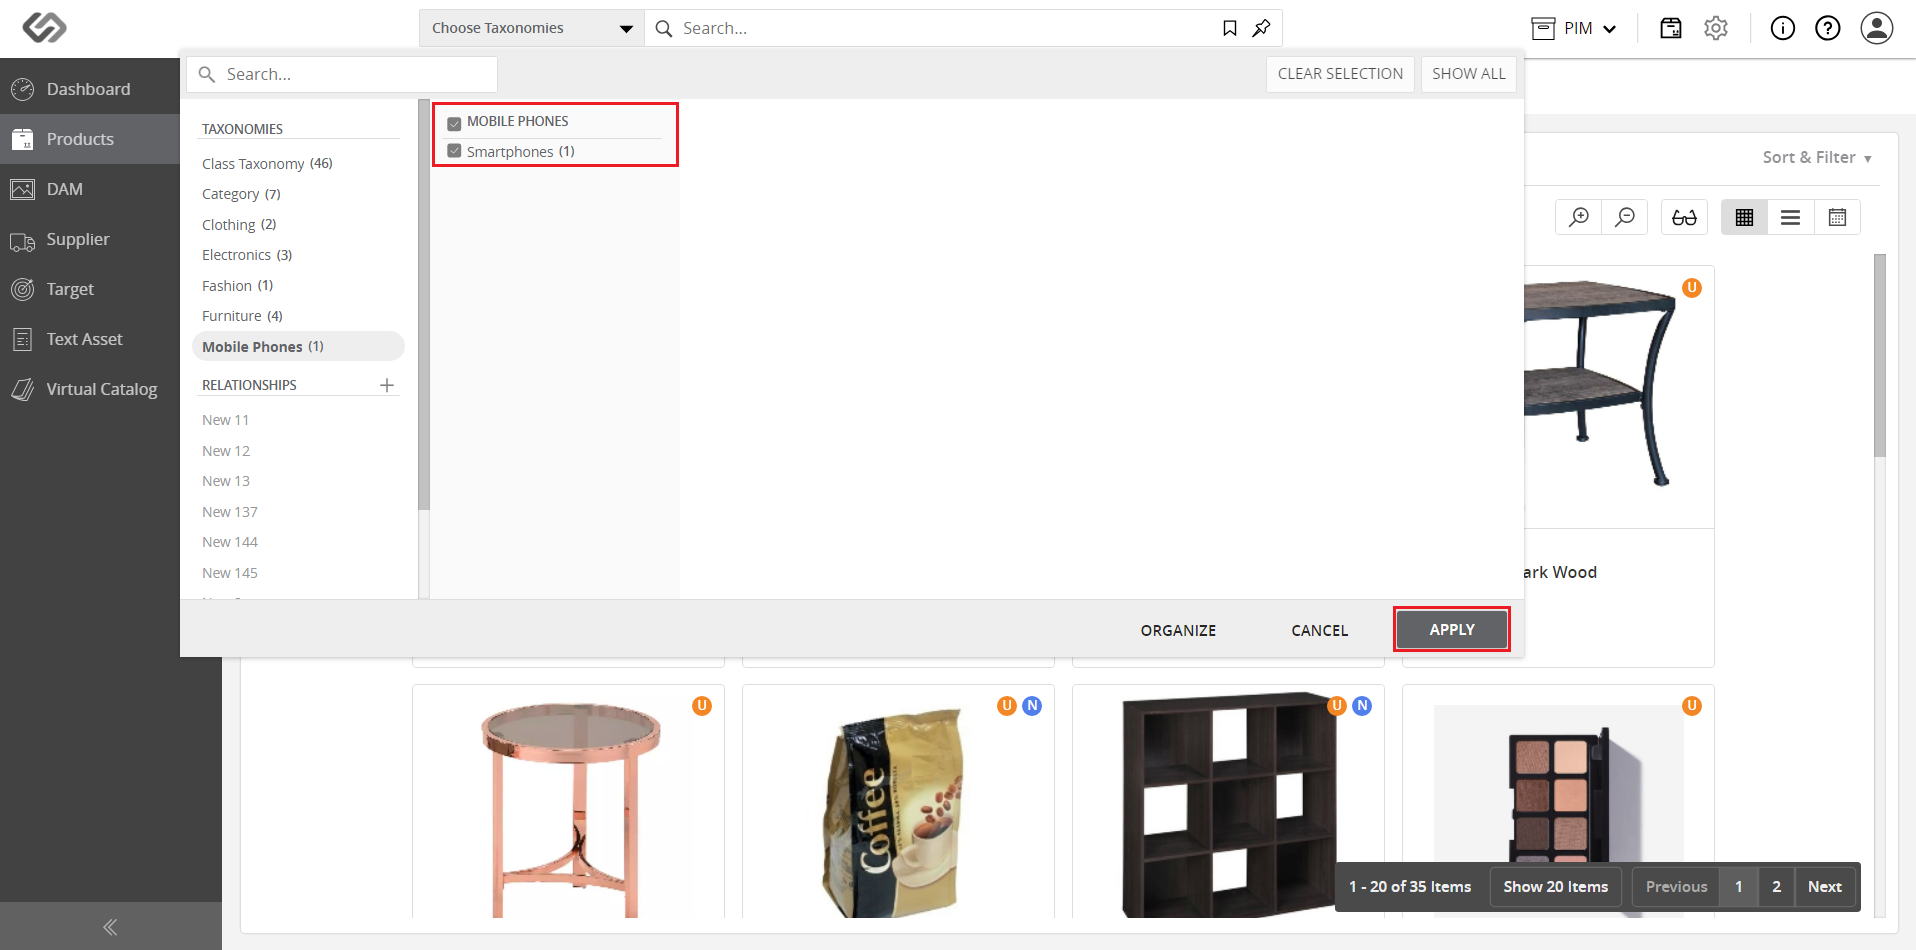Open DAM in the sidebar
The height and width of the screenshot is (950, 1916).
pyautogui.click(x=90, y=189)
